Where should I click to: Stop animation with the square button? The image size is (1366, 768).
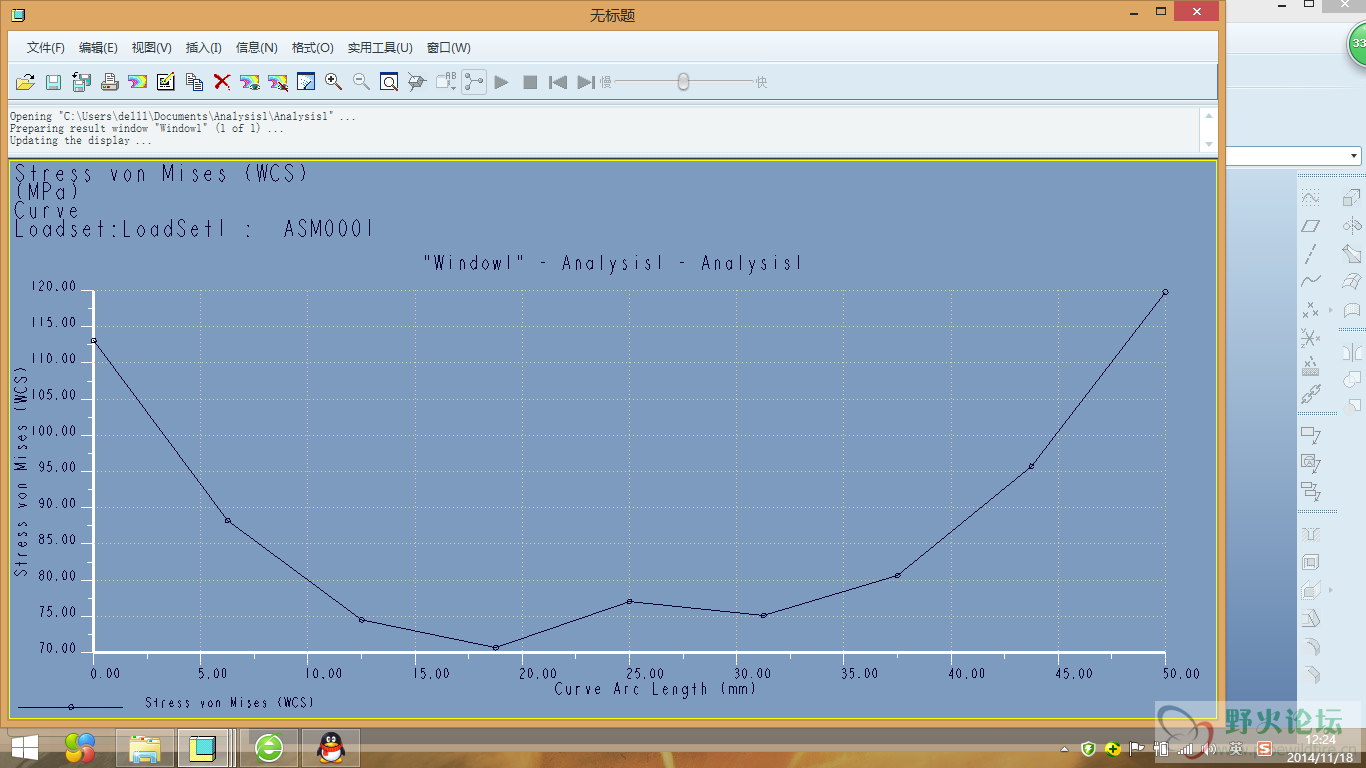tap(530, 82)
